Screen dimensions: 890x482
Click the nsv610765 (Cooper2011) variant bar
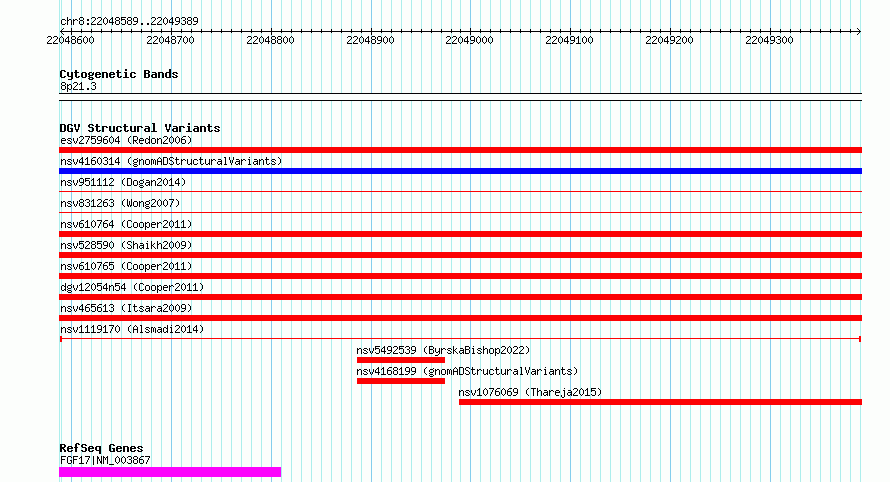click(460, 276)
